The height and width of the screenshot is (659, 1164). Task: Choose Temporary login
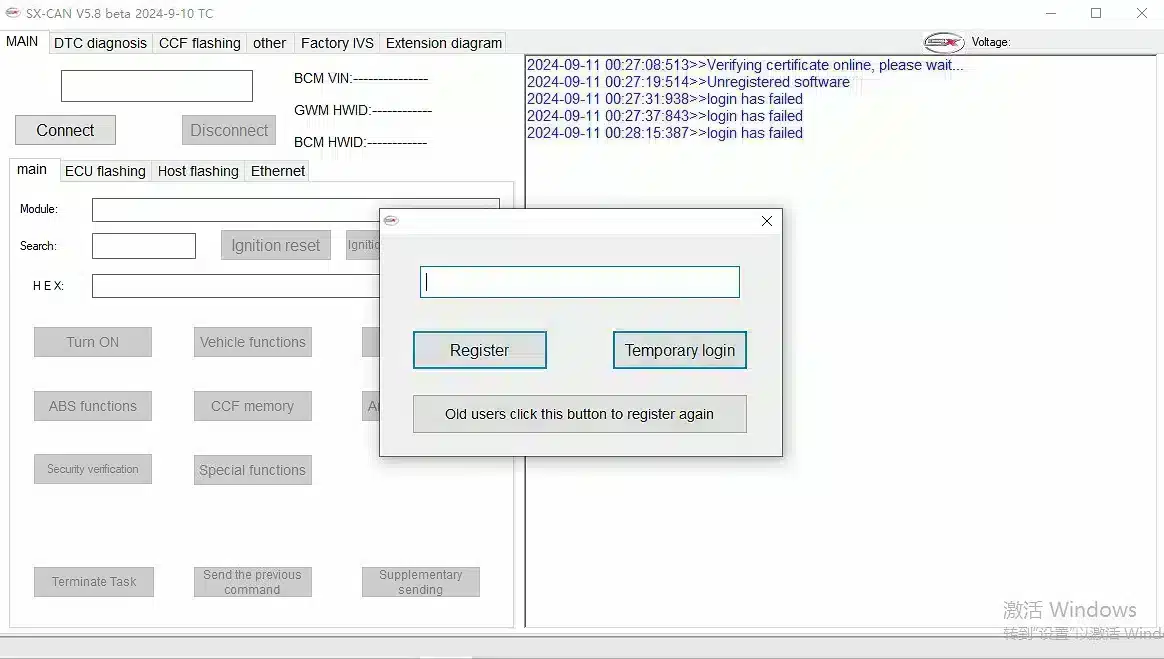(x=679, y=350)
